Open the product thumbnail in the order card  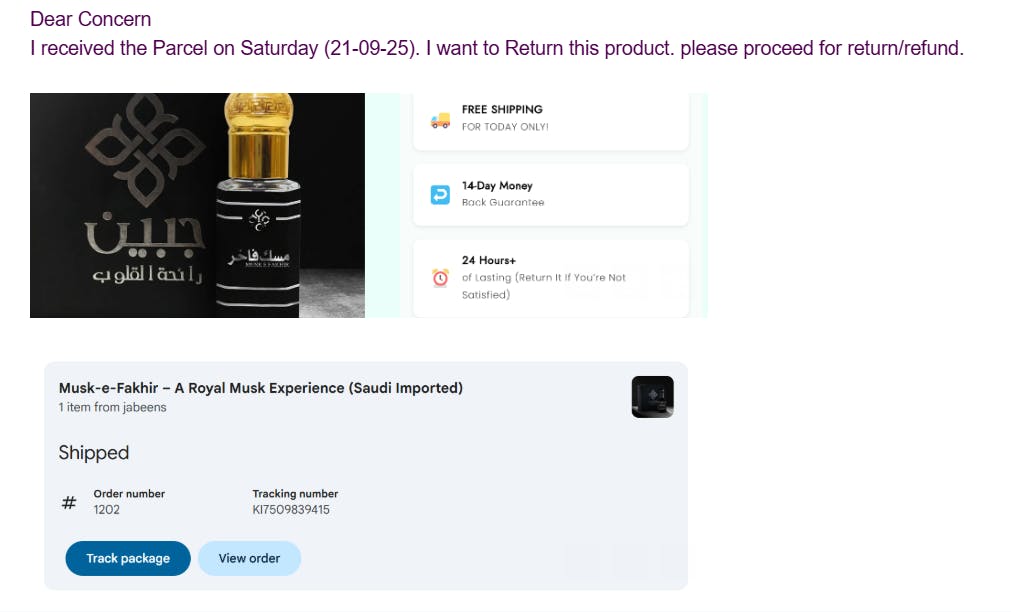[652, 397]
